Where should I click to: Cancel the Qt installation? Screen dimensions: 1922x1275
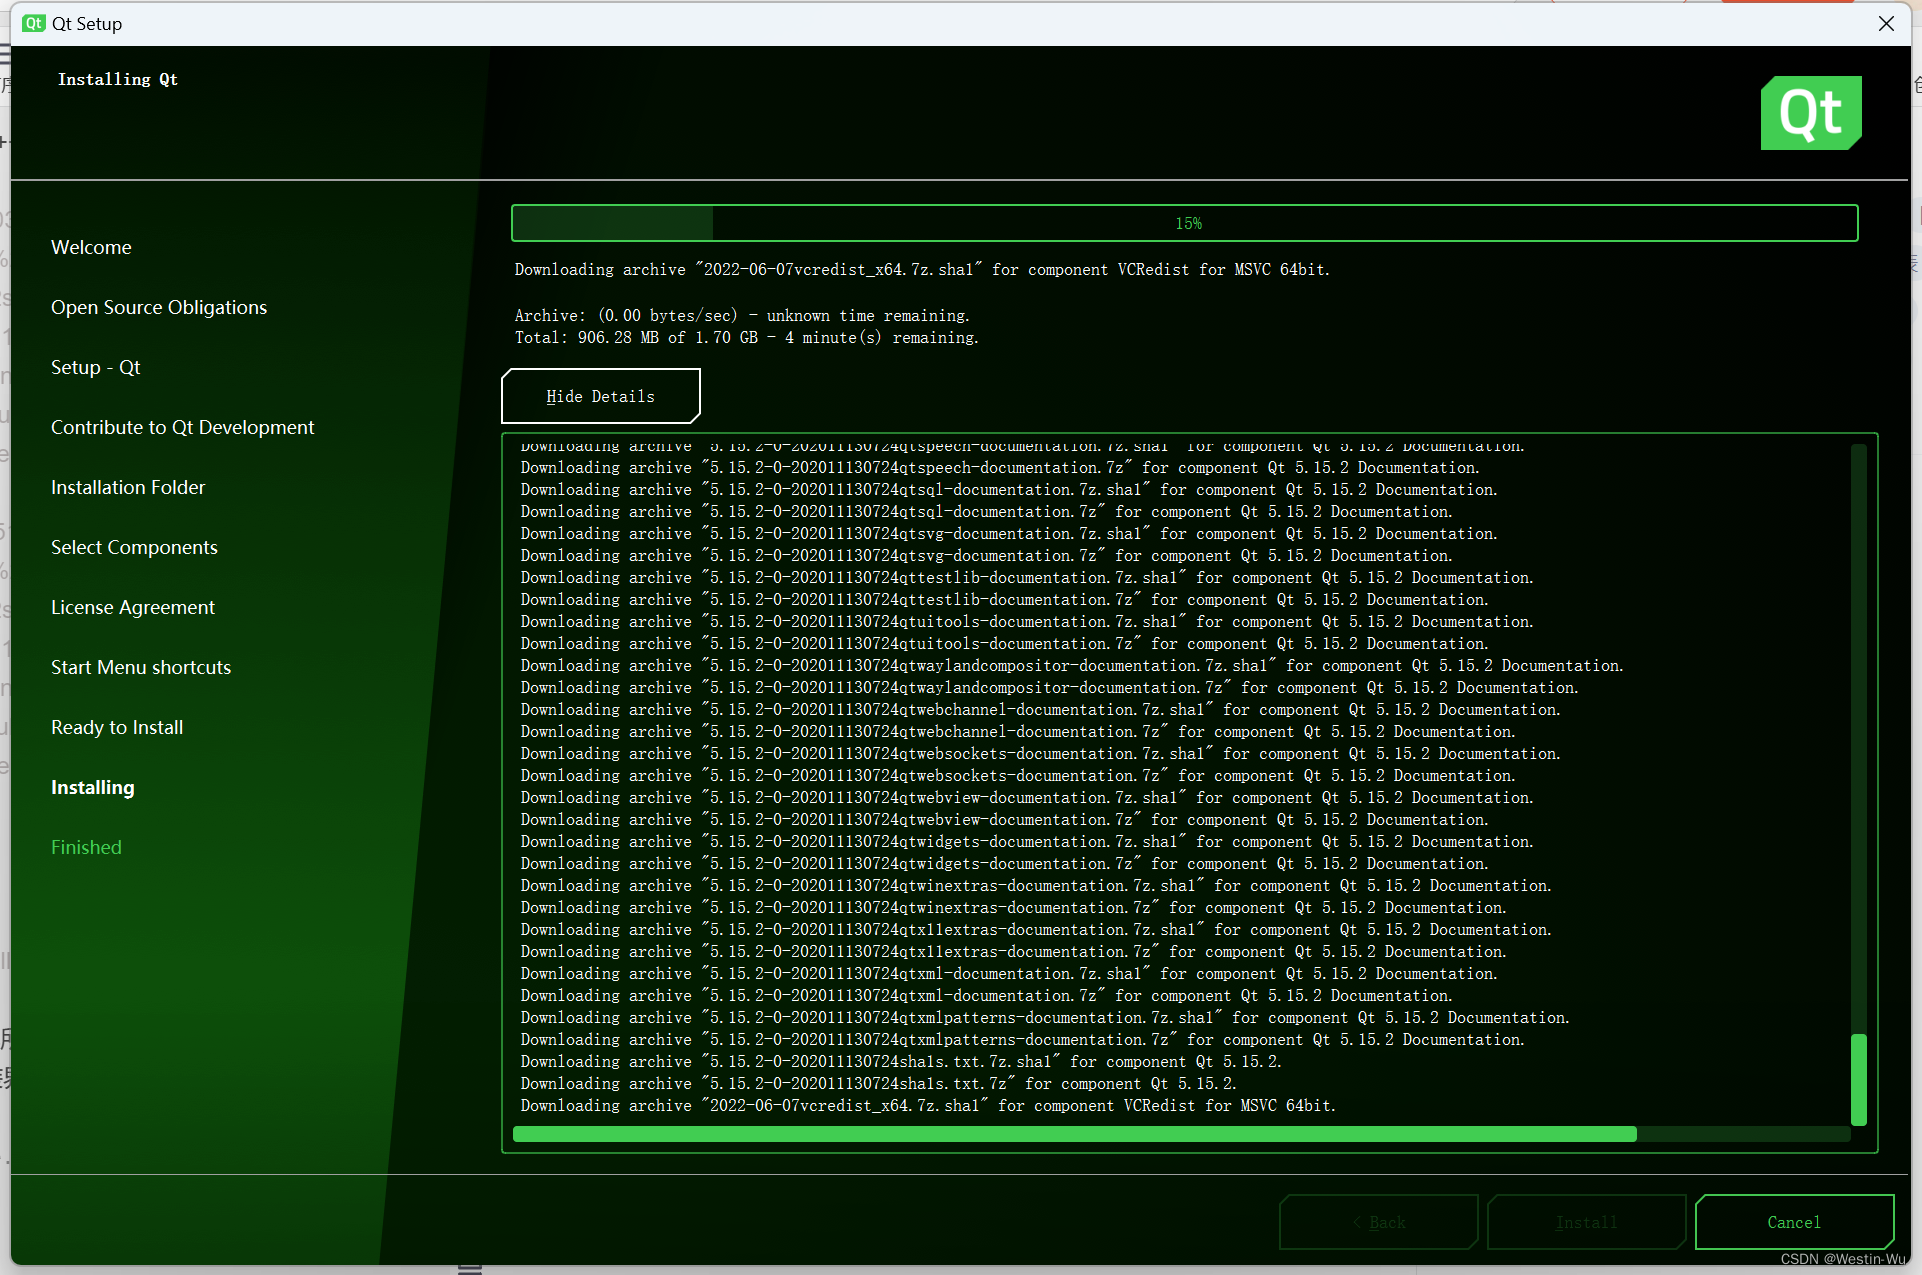pos(1794,1222)
